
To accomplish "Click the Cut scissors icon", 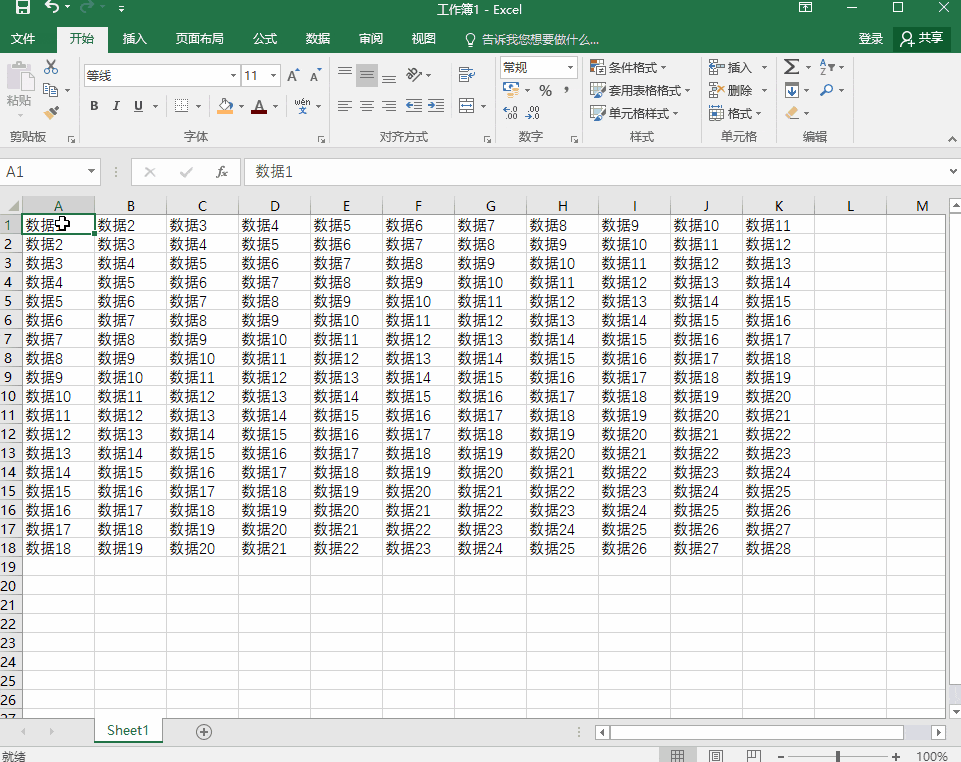I will [x=51, y=67].
